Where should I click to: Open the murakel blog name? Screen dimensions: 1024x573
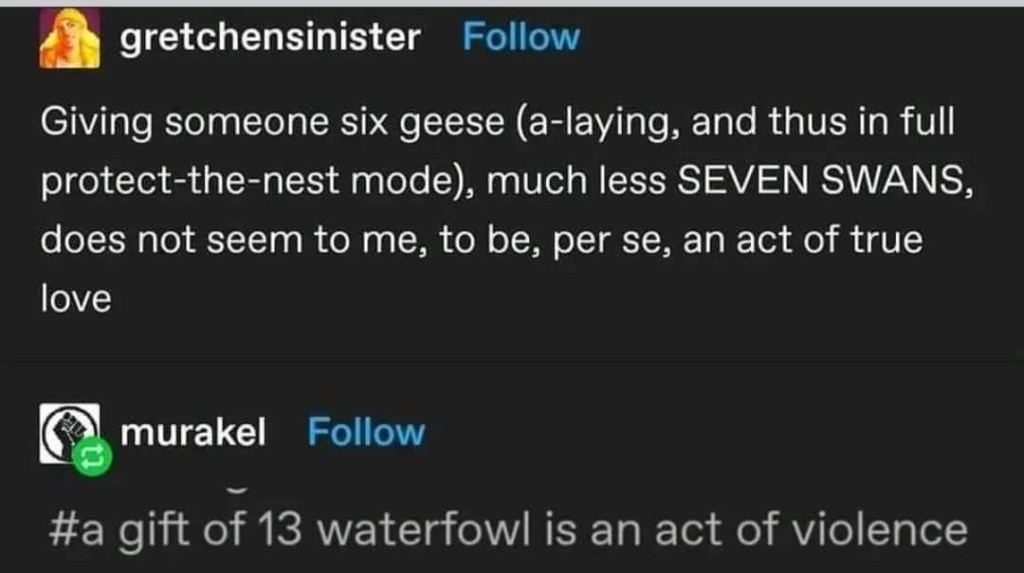(x=193, y=433)
